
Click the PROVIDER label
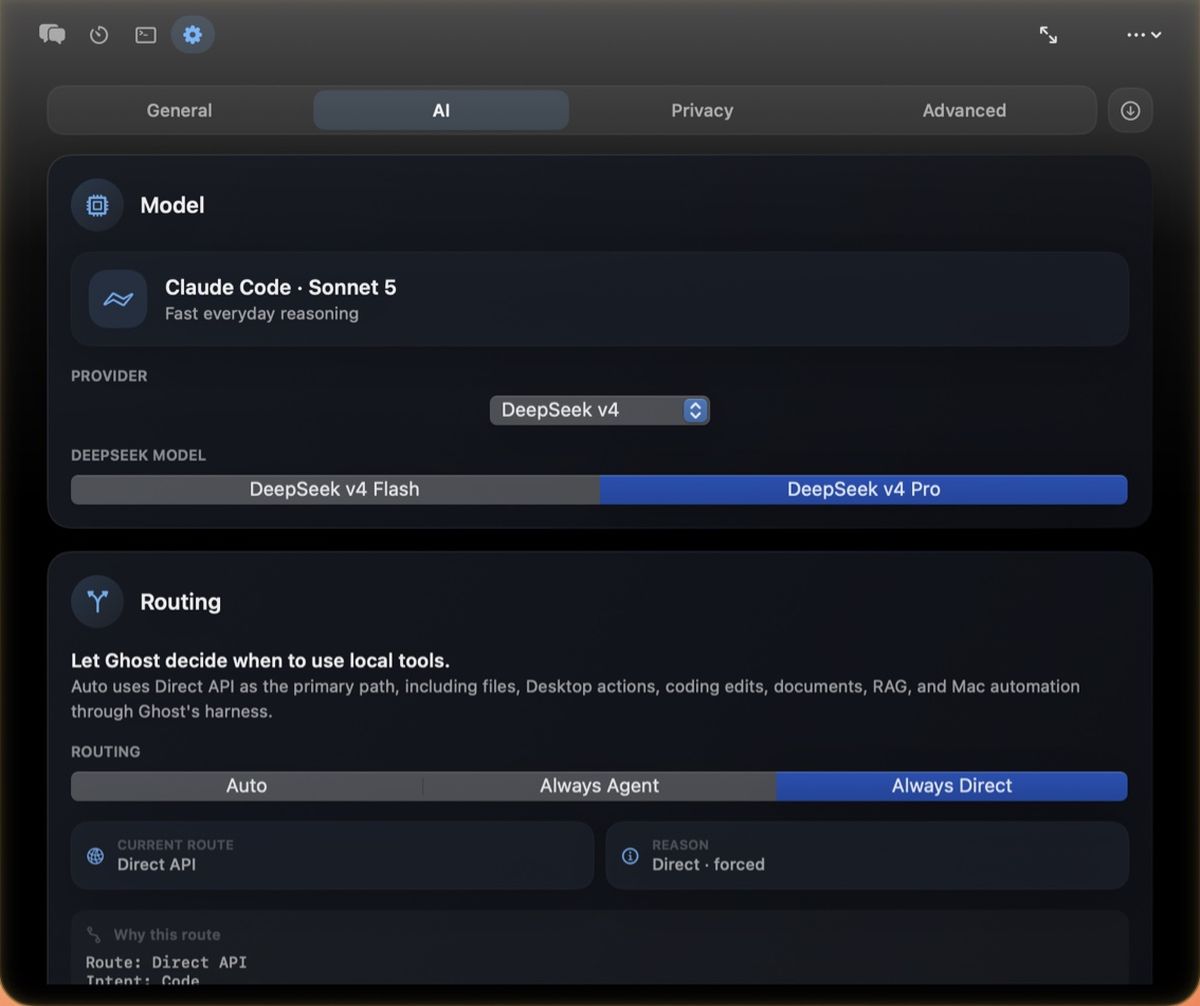[x=109, y=376]
